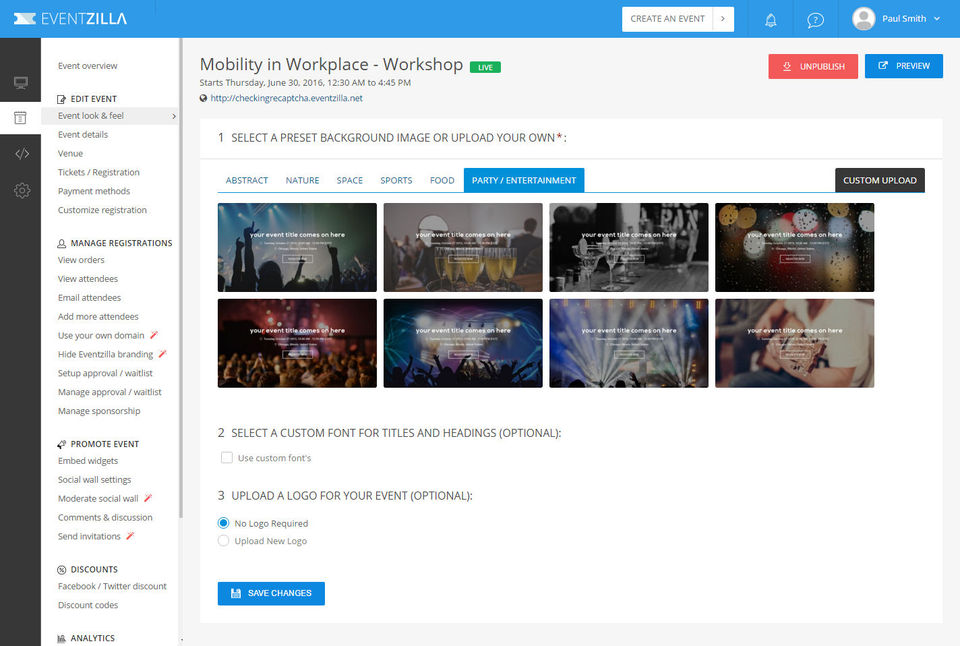
Task: Open Email attendees
Action: pos(89,298)
